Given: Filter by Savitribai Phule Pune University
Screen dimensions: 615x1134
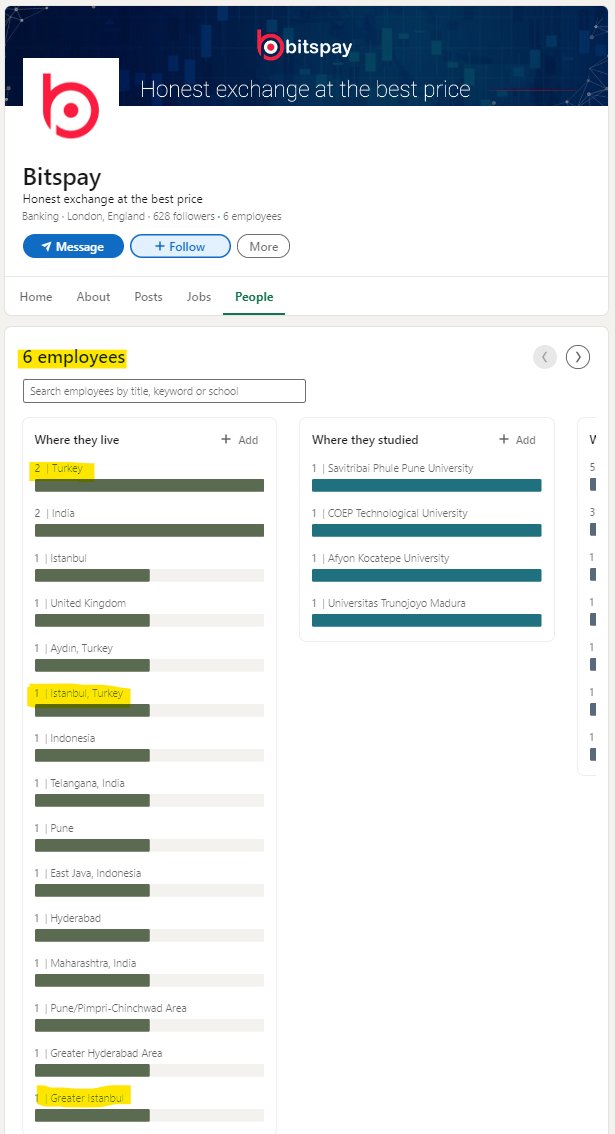Looking at the screenshot, I should click(x=426, y=477).
